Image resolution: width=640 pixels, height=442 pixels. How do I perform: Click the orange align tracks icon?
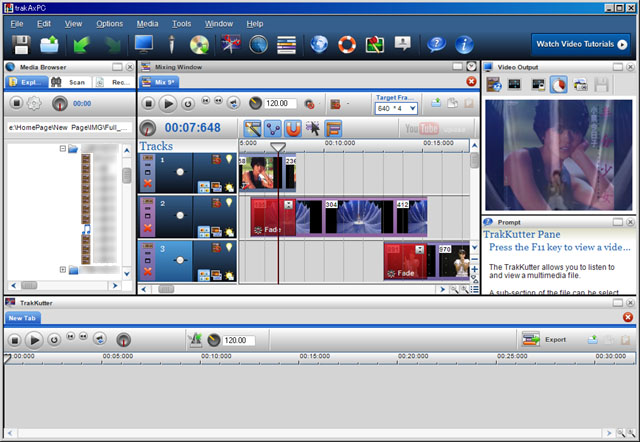[x=333, y=129]
